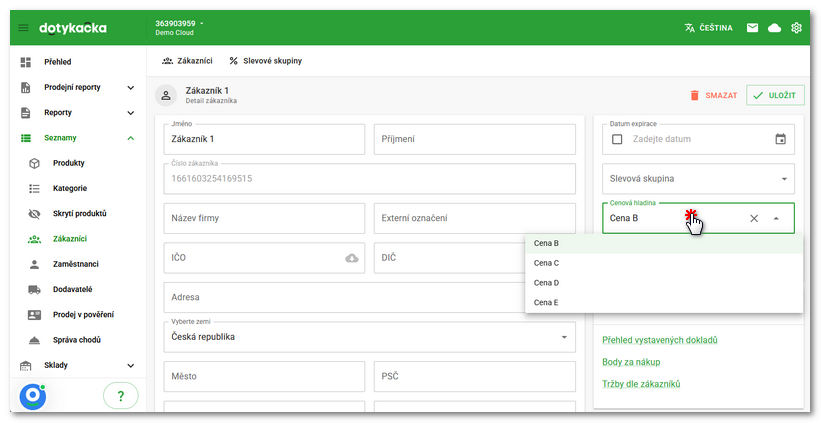
Task: Click the hamburger menu icon
Action: (24, 28)
